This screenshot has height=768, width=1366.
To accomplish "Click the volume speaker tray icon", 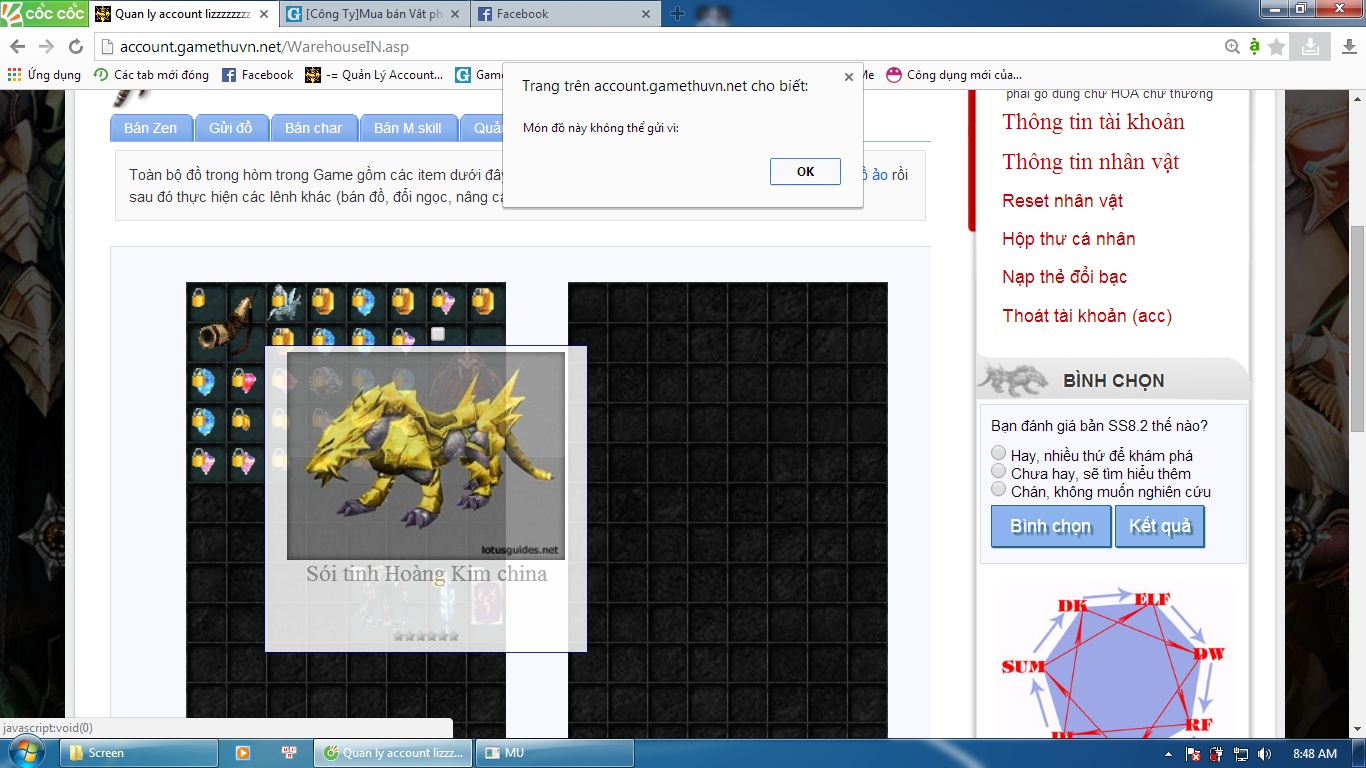I will click(1264, 754).
